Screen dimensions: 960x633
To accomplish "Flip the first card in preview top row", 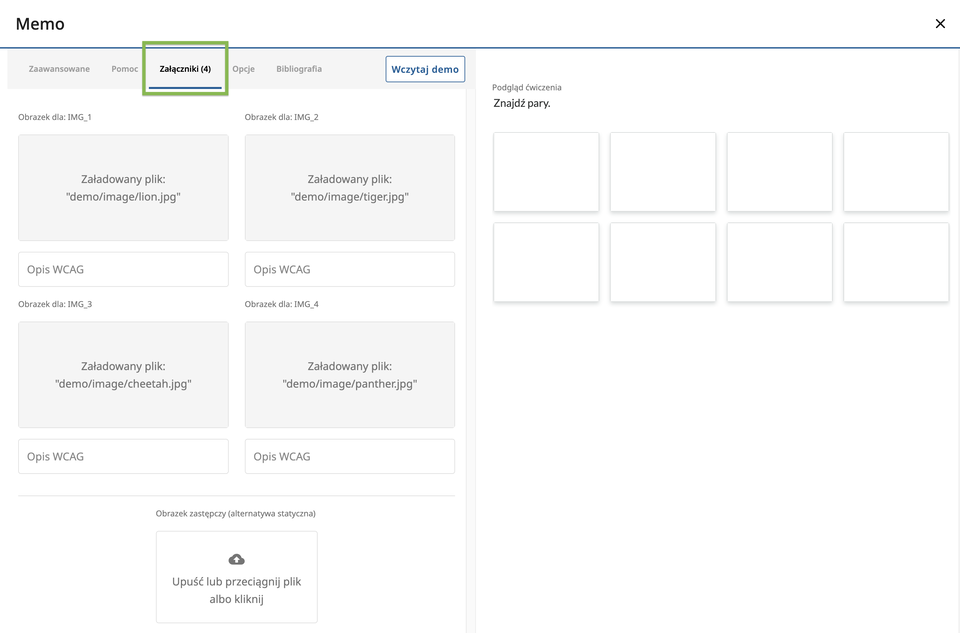I will (546, 172).
